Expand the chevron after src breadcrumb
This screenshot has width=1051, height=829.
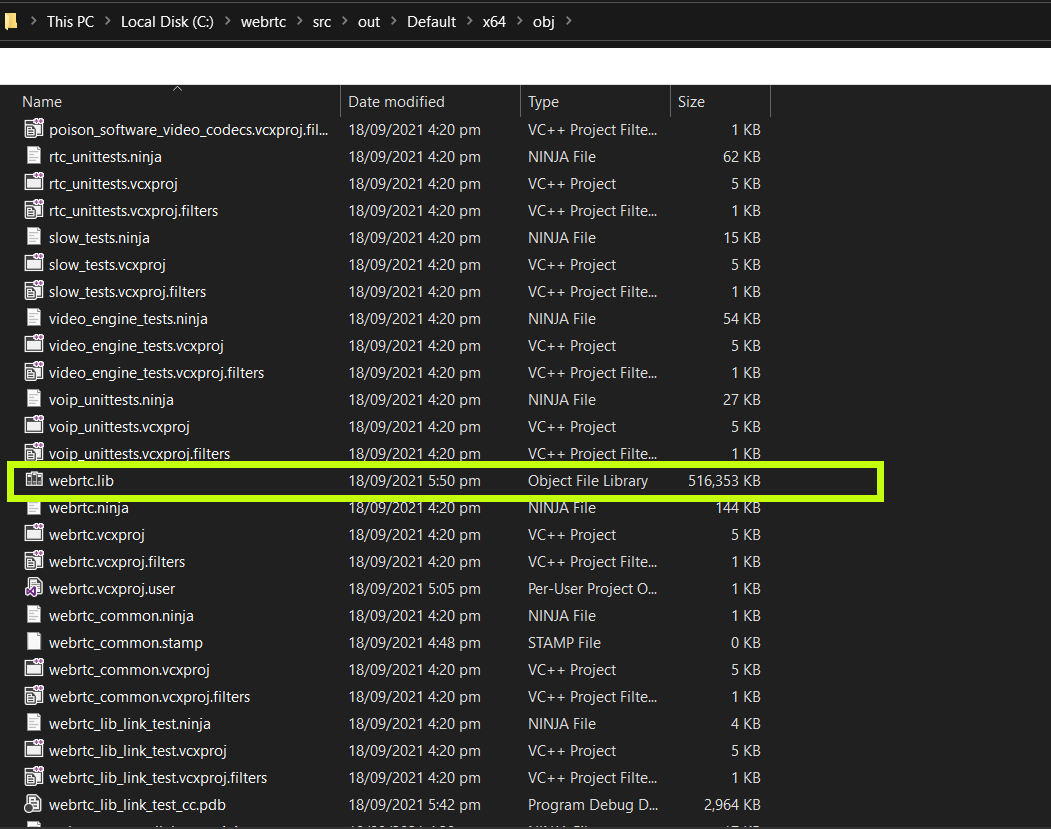tap(345, 21)
